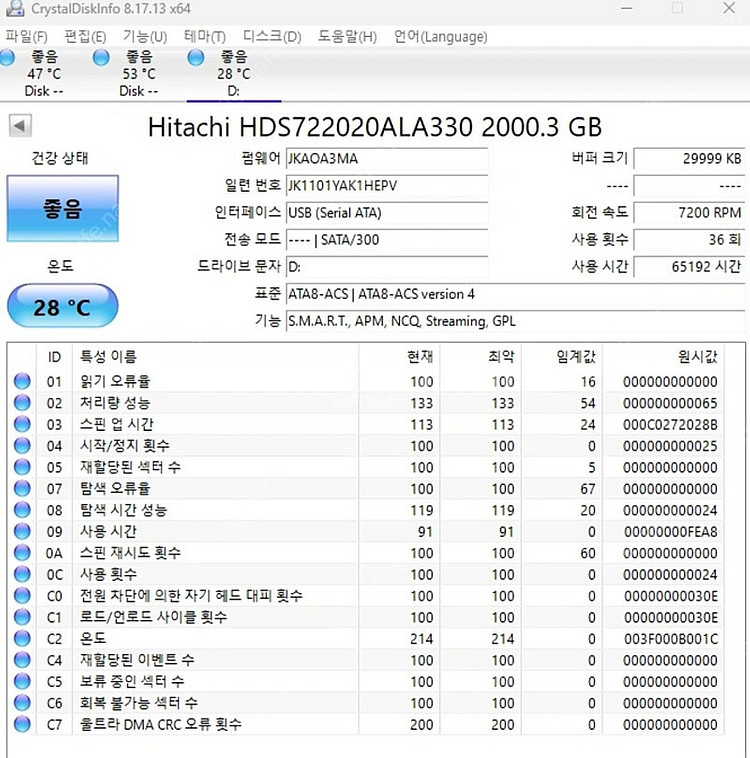This screenshot has width=750, height=758.
Task: Click status orb for 03 스핀 업 시간
Action: [22, 424]
